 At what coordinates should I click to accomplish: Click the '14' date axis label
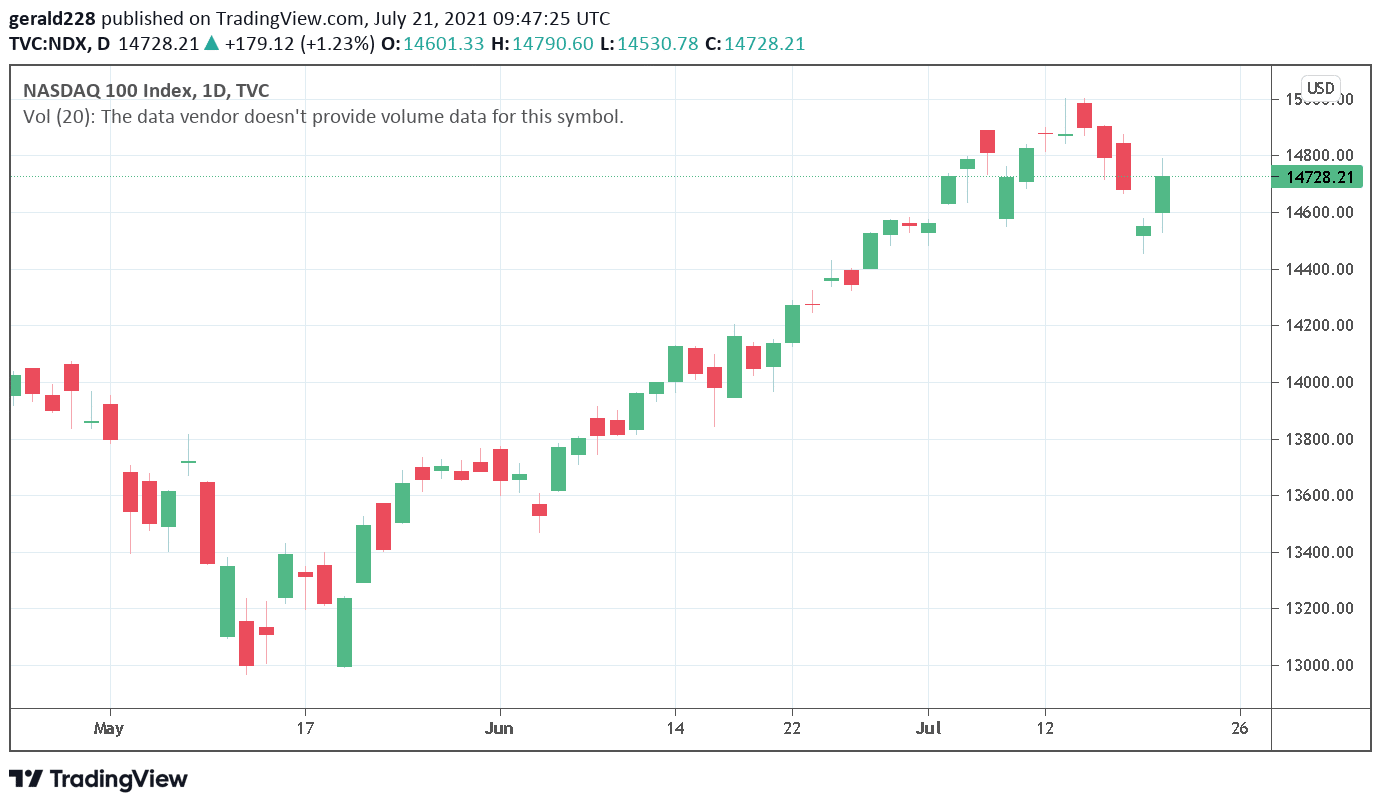674,728
